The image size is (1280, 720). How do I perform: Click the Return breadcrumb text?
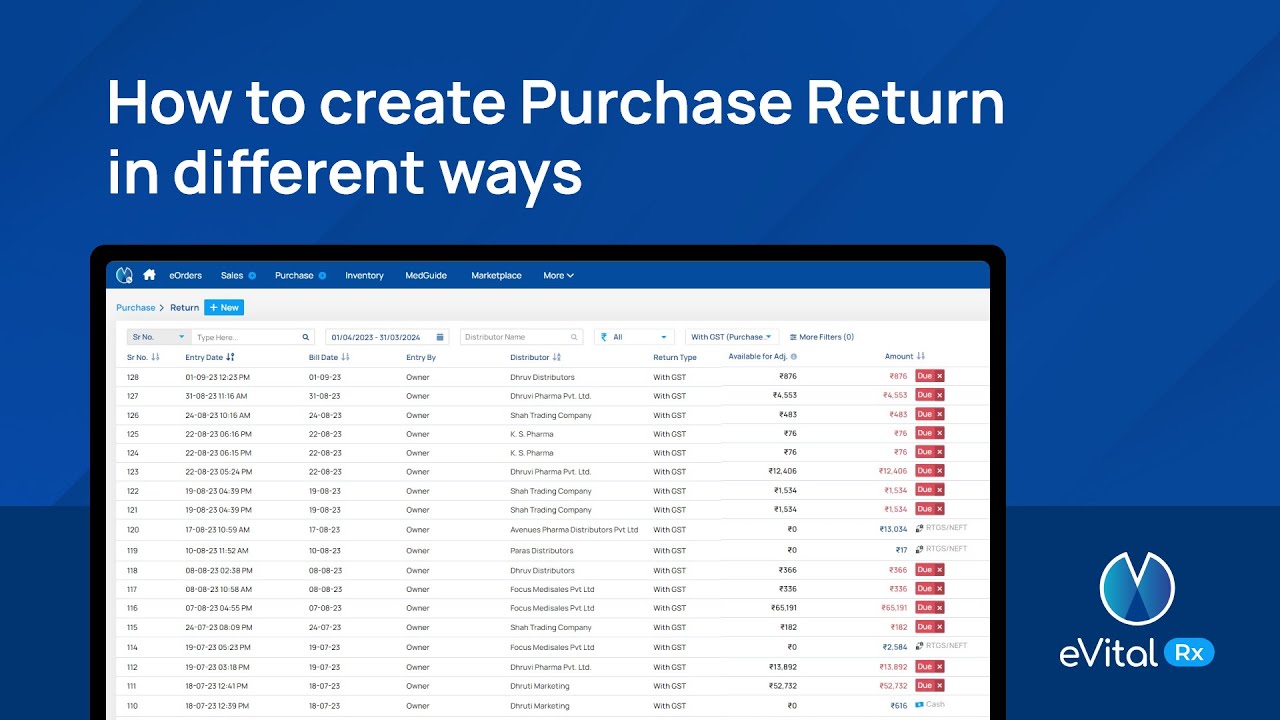coord(184,308)
